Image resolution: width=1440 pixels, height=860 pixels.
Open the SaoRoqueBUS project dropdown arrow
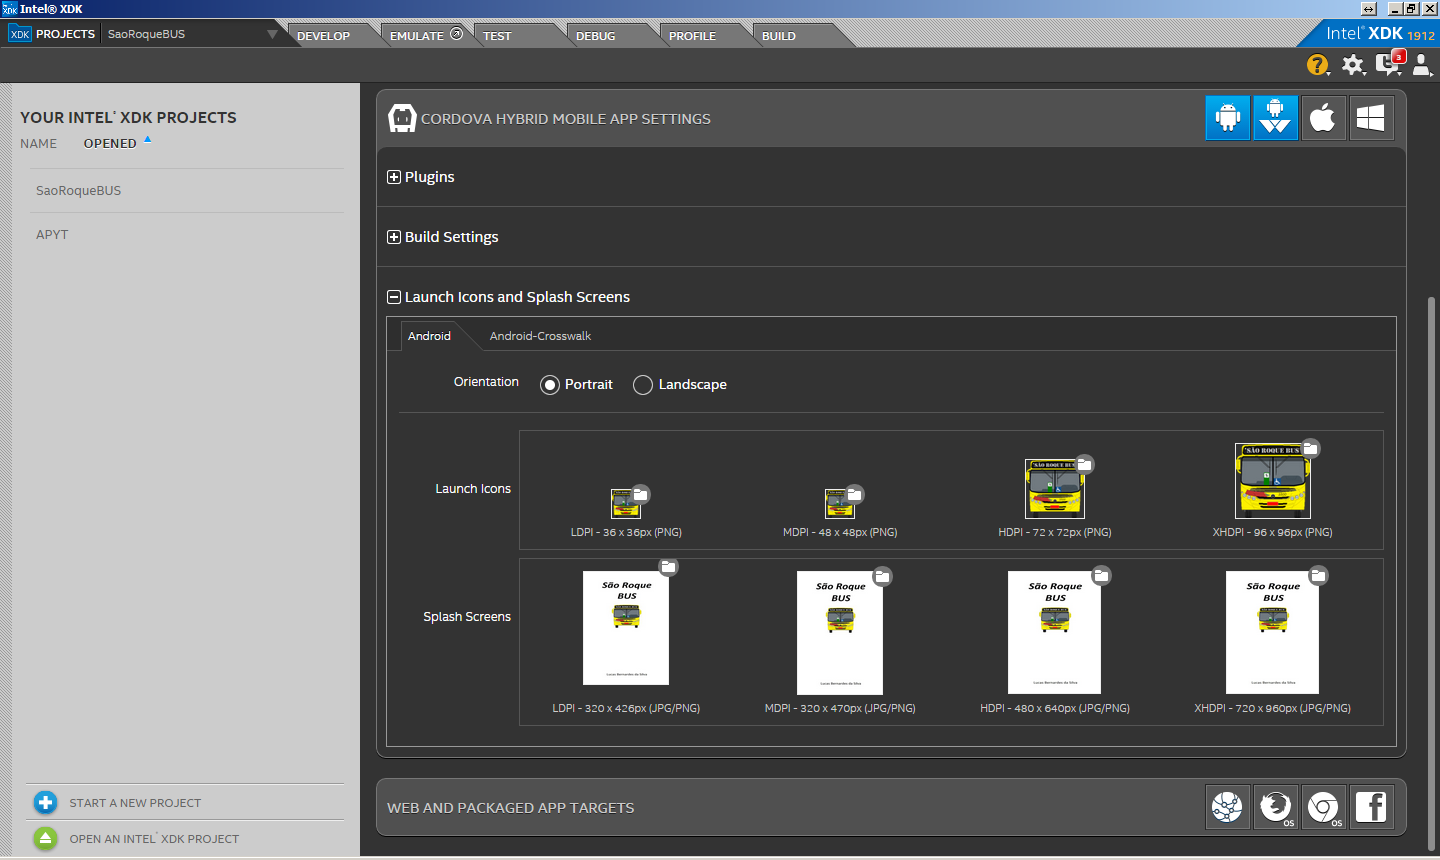(x=272, y=34)
